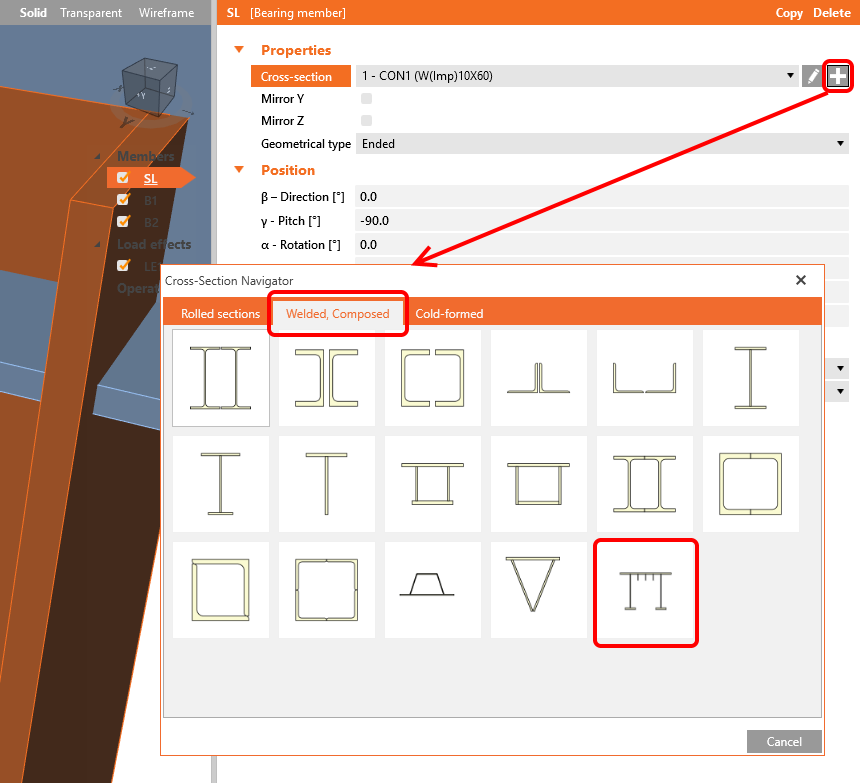Edit cross-section with pencil icon
This screenshot has height=783, width=860.
coord(812,76)
